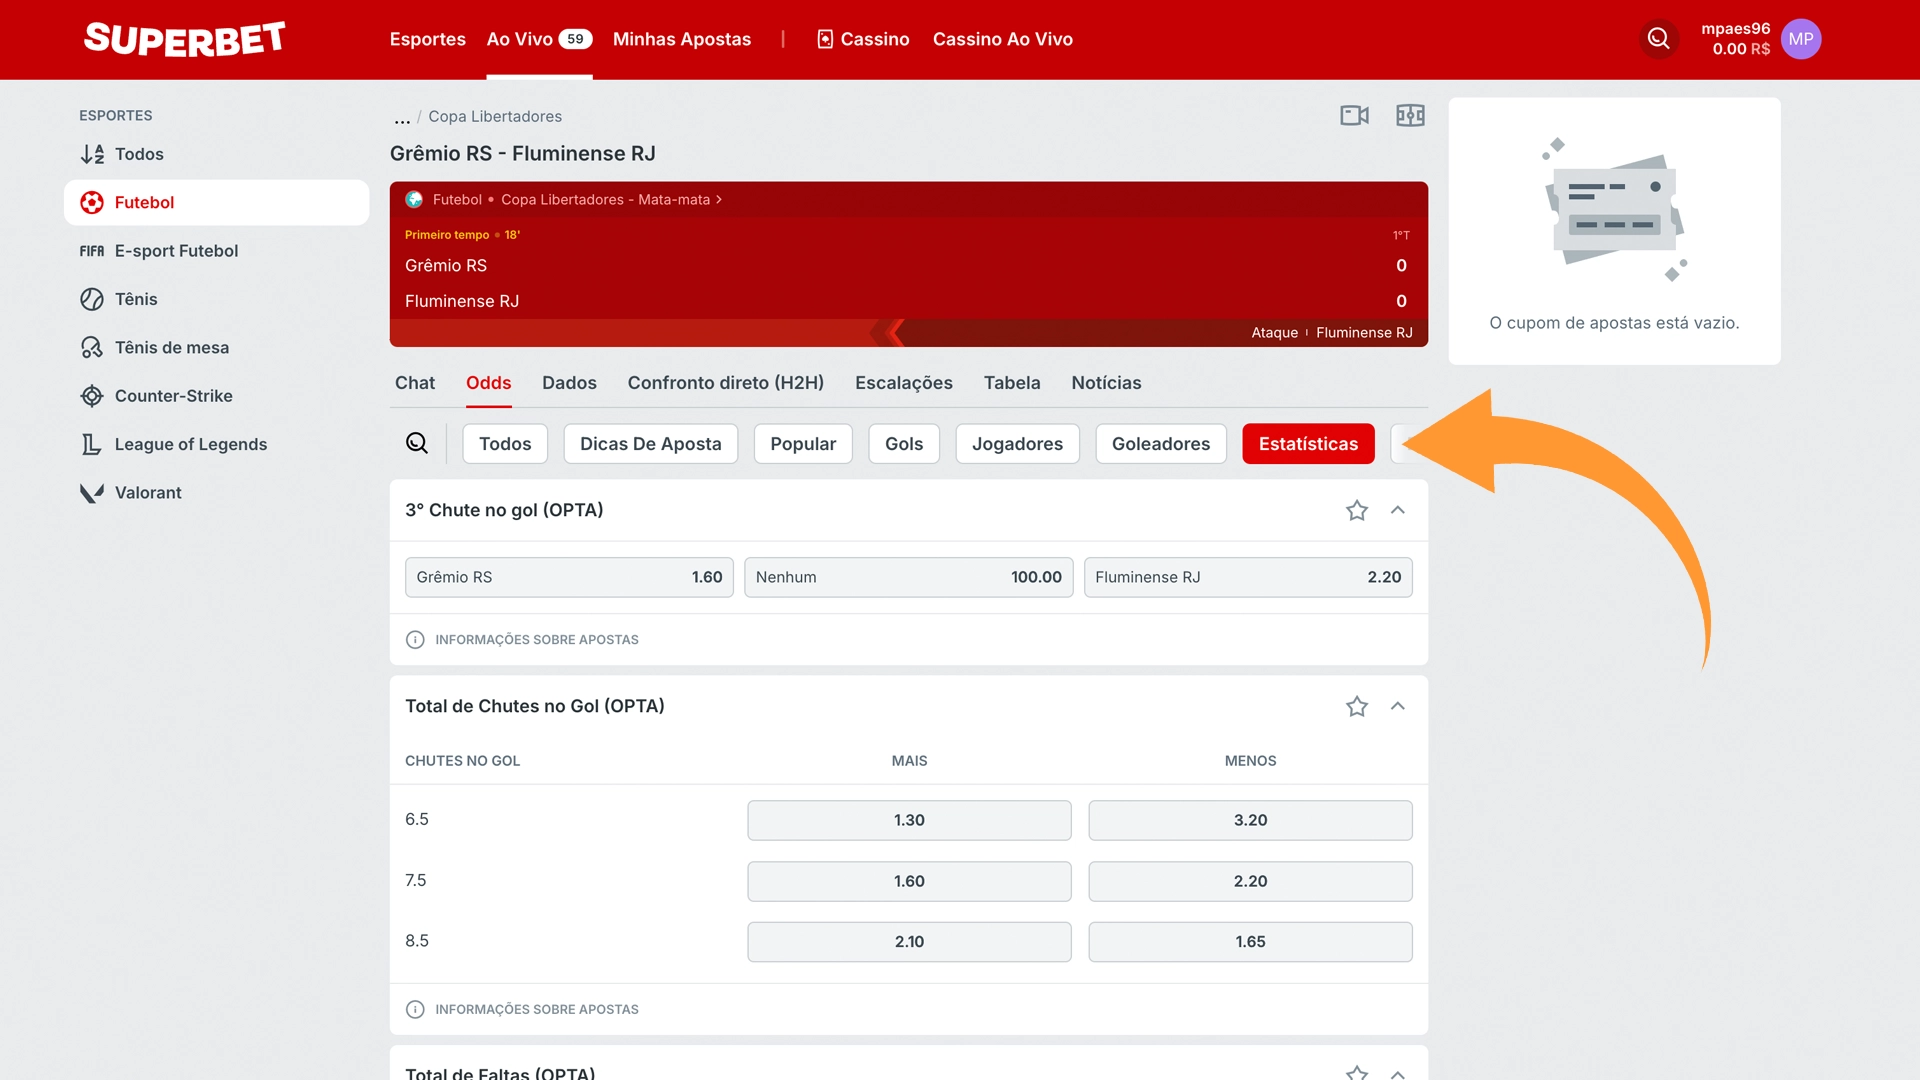1920x1080 pixels.
Task: Bet on Grêmio RS at 1.60
Action: [x=569, y=577]
